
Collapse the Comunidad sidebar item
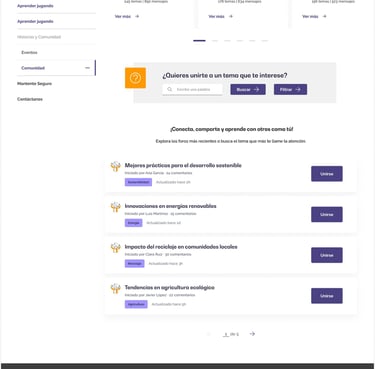87,68
